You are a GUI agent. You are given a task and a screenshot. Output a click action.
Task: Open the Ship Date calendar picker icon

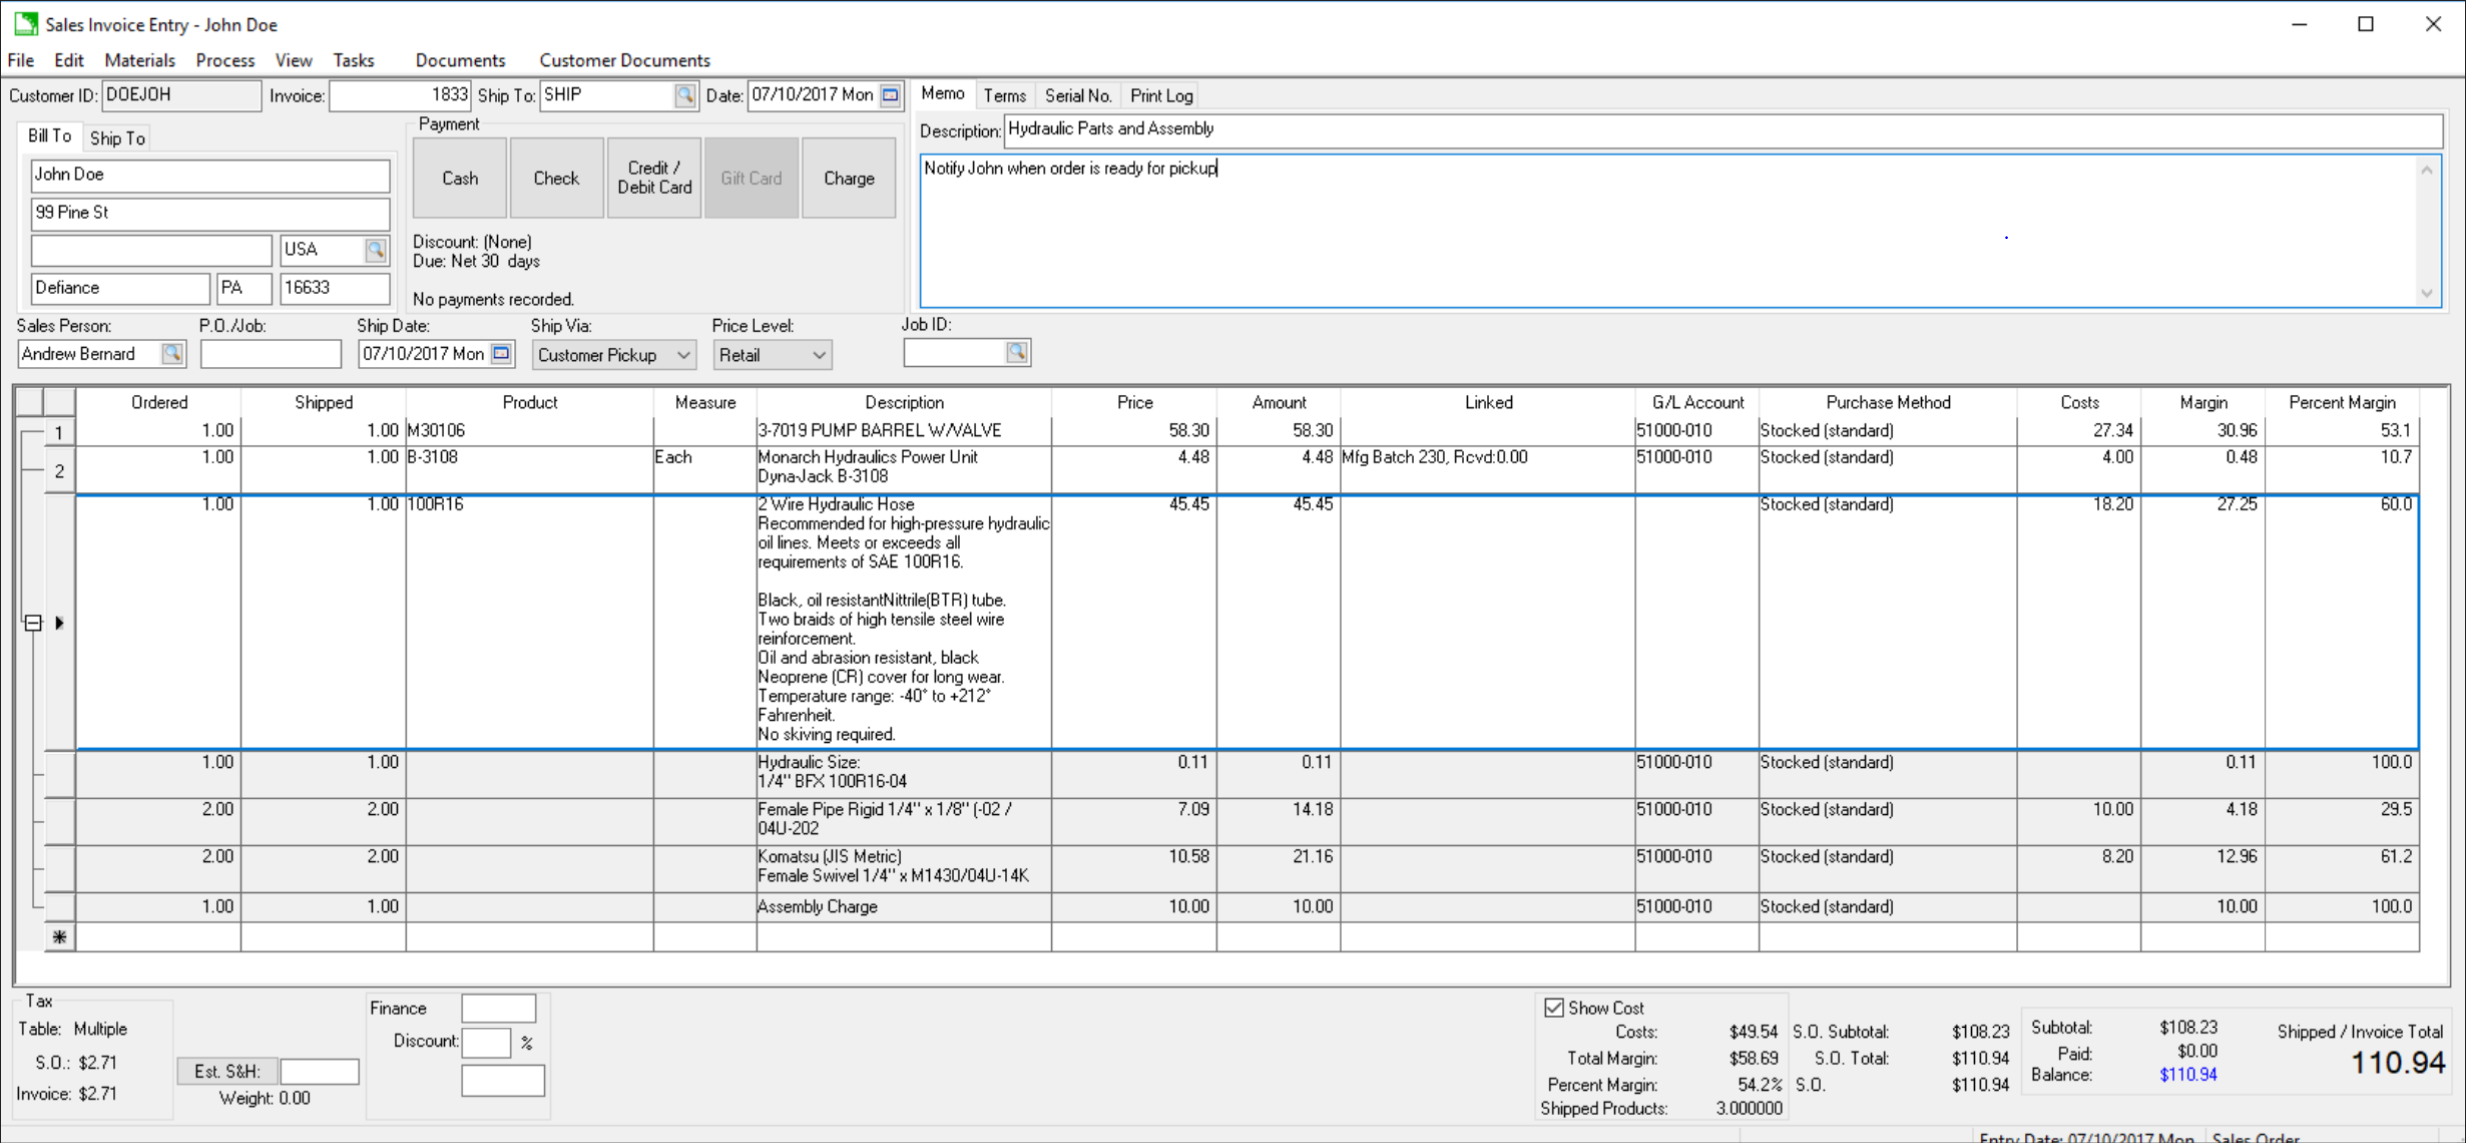coord(502,354)
